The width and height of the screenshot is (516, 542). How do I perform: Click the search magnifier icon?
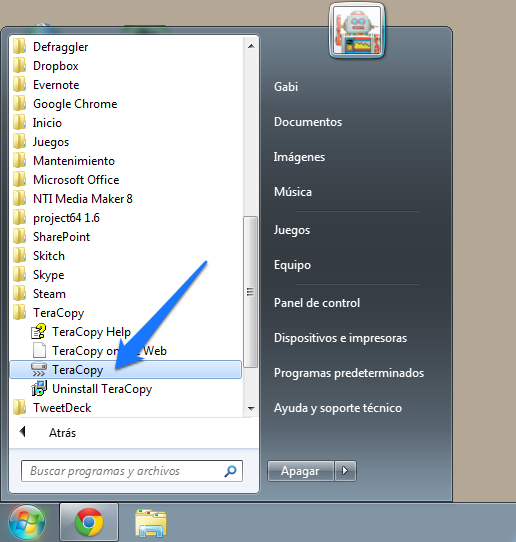[x=230, y=471]
